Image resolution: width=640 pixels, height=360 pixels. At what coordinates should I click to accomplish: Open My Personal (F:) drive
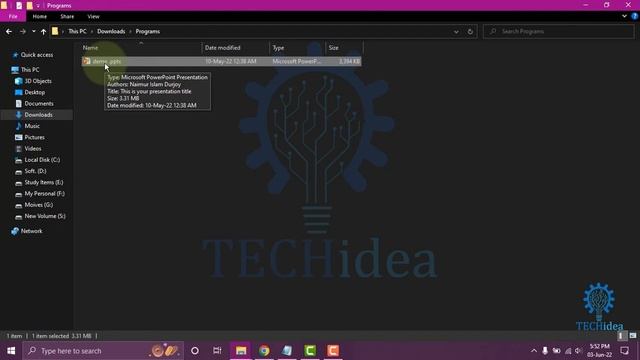44,193
